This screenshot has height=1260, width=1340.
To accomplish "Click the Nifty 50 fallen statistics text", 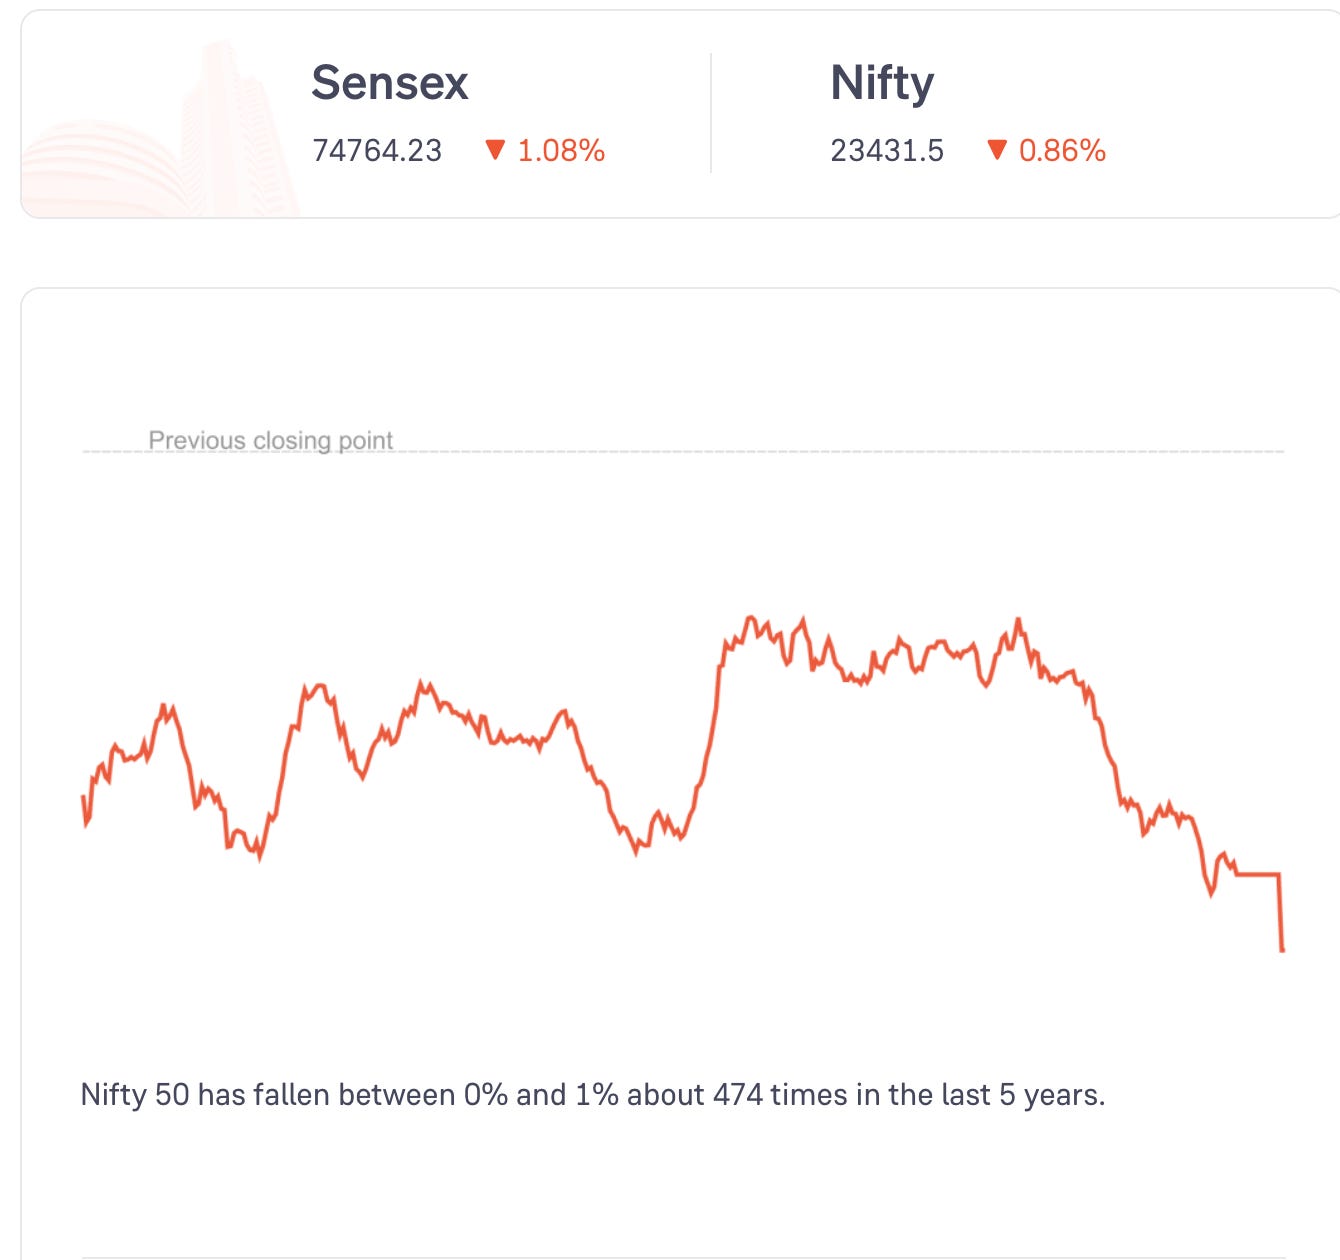I will coord(593,1095).
